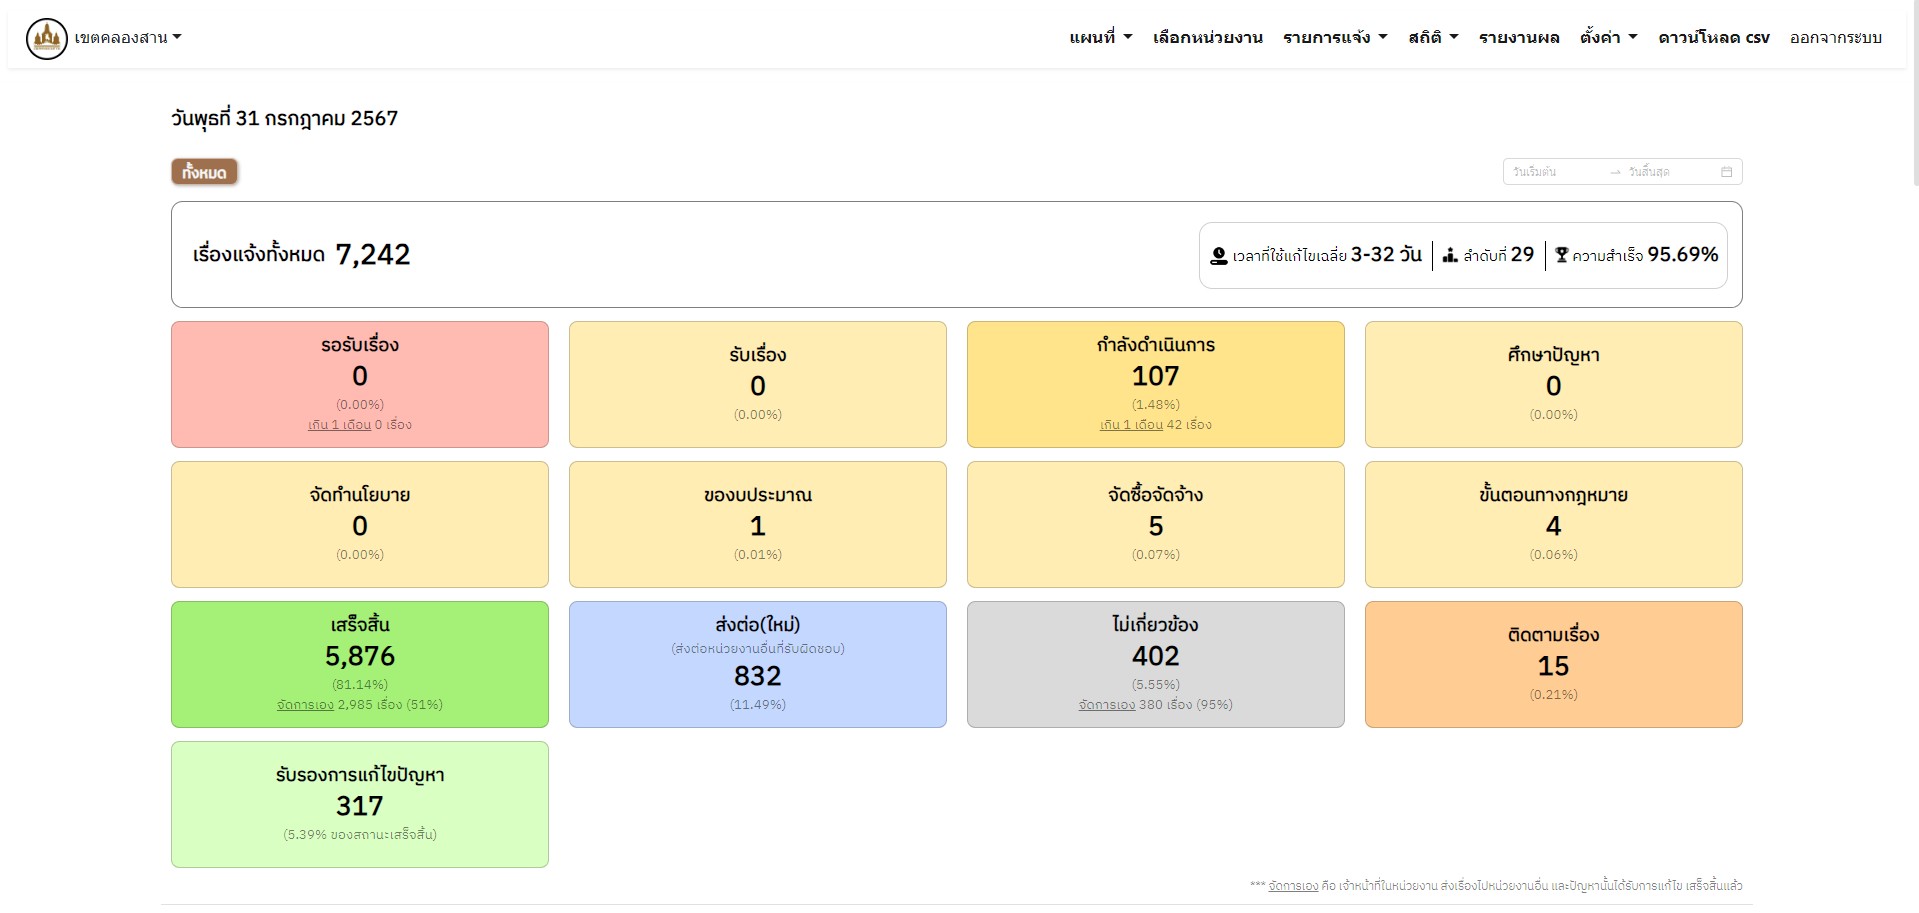Click the ranking podium icon
This screenshot has width=1919, height=913.
1450,256
